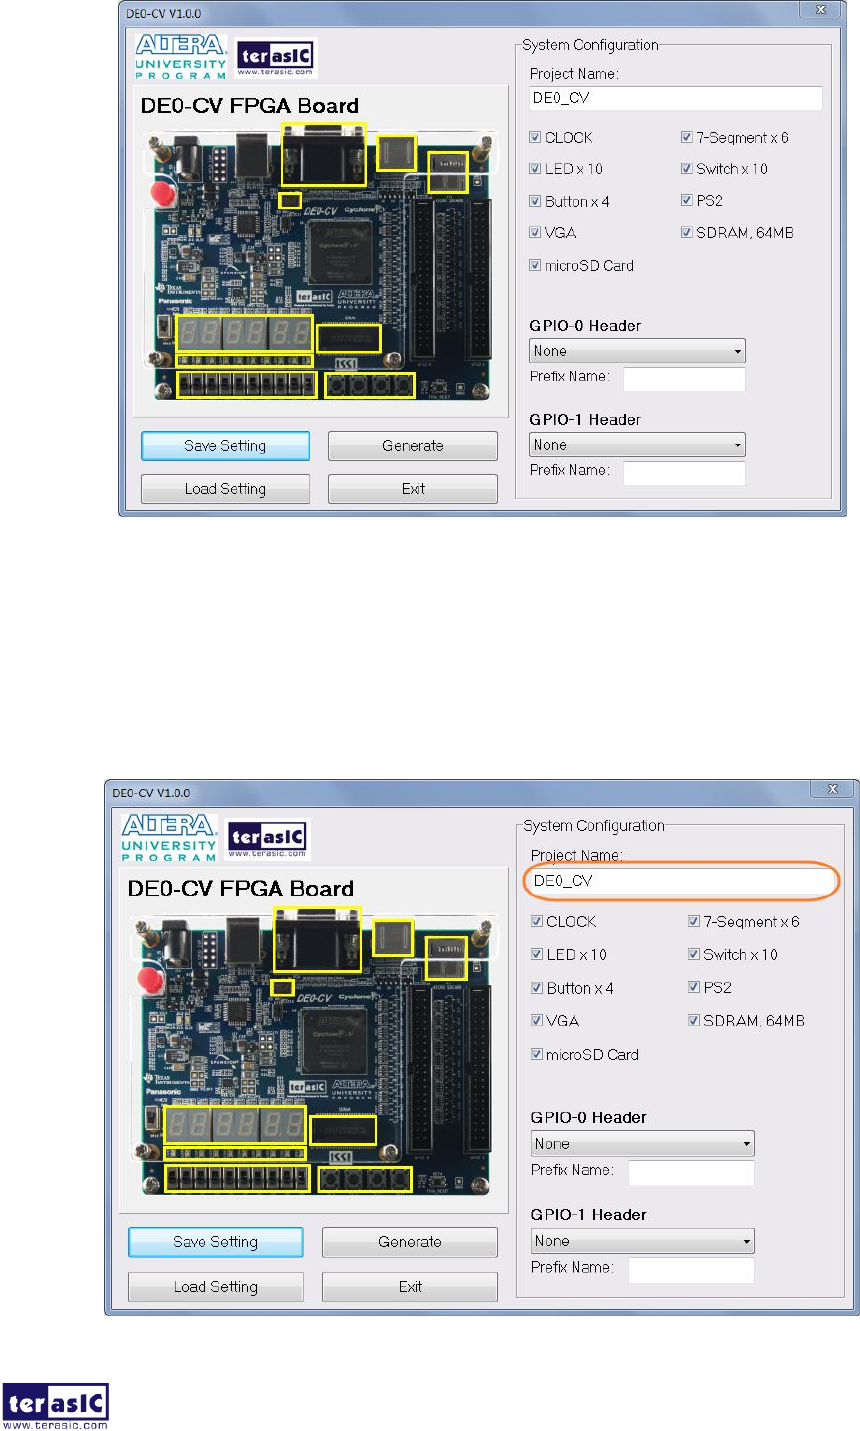Open GPIO-1 Header dropdown in upper window
This screenshot has height=1431, width=860.
(637, 445)
